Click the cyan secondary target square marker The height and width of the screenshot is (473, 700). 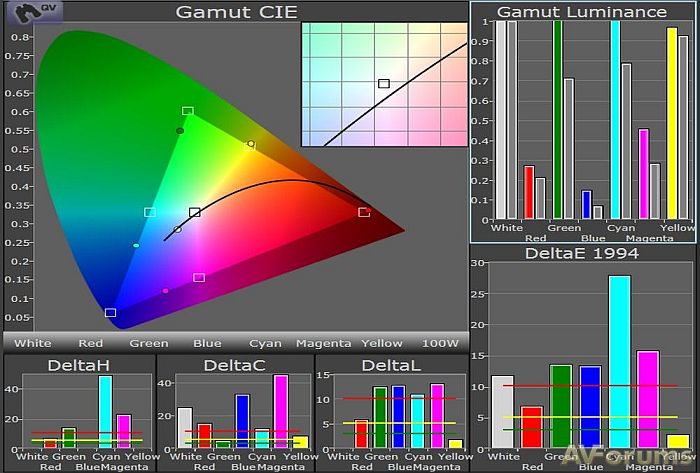click(x=150, y=212)
